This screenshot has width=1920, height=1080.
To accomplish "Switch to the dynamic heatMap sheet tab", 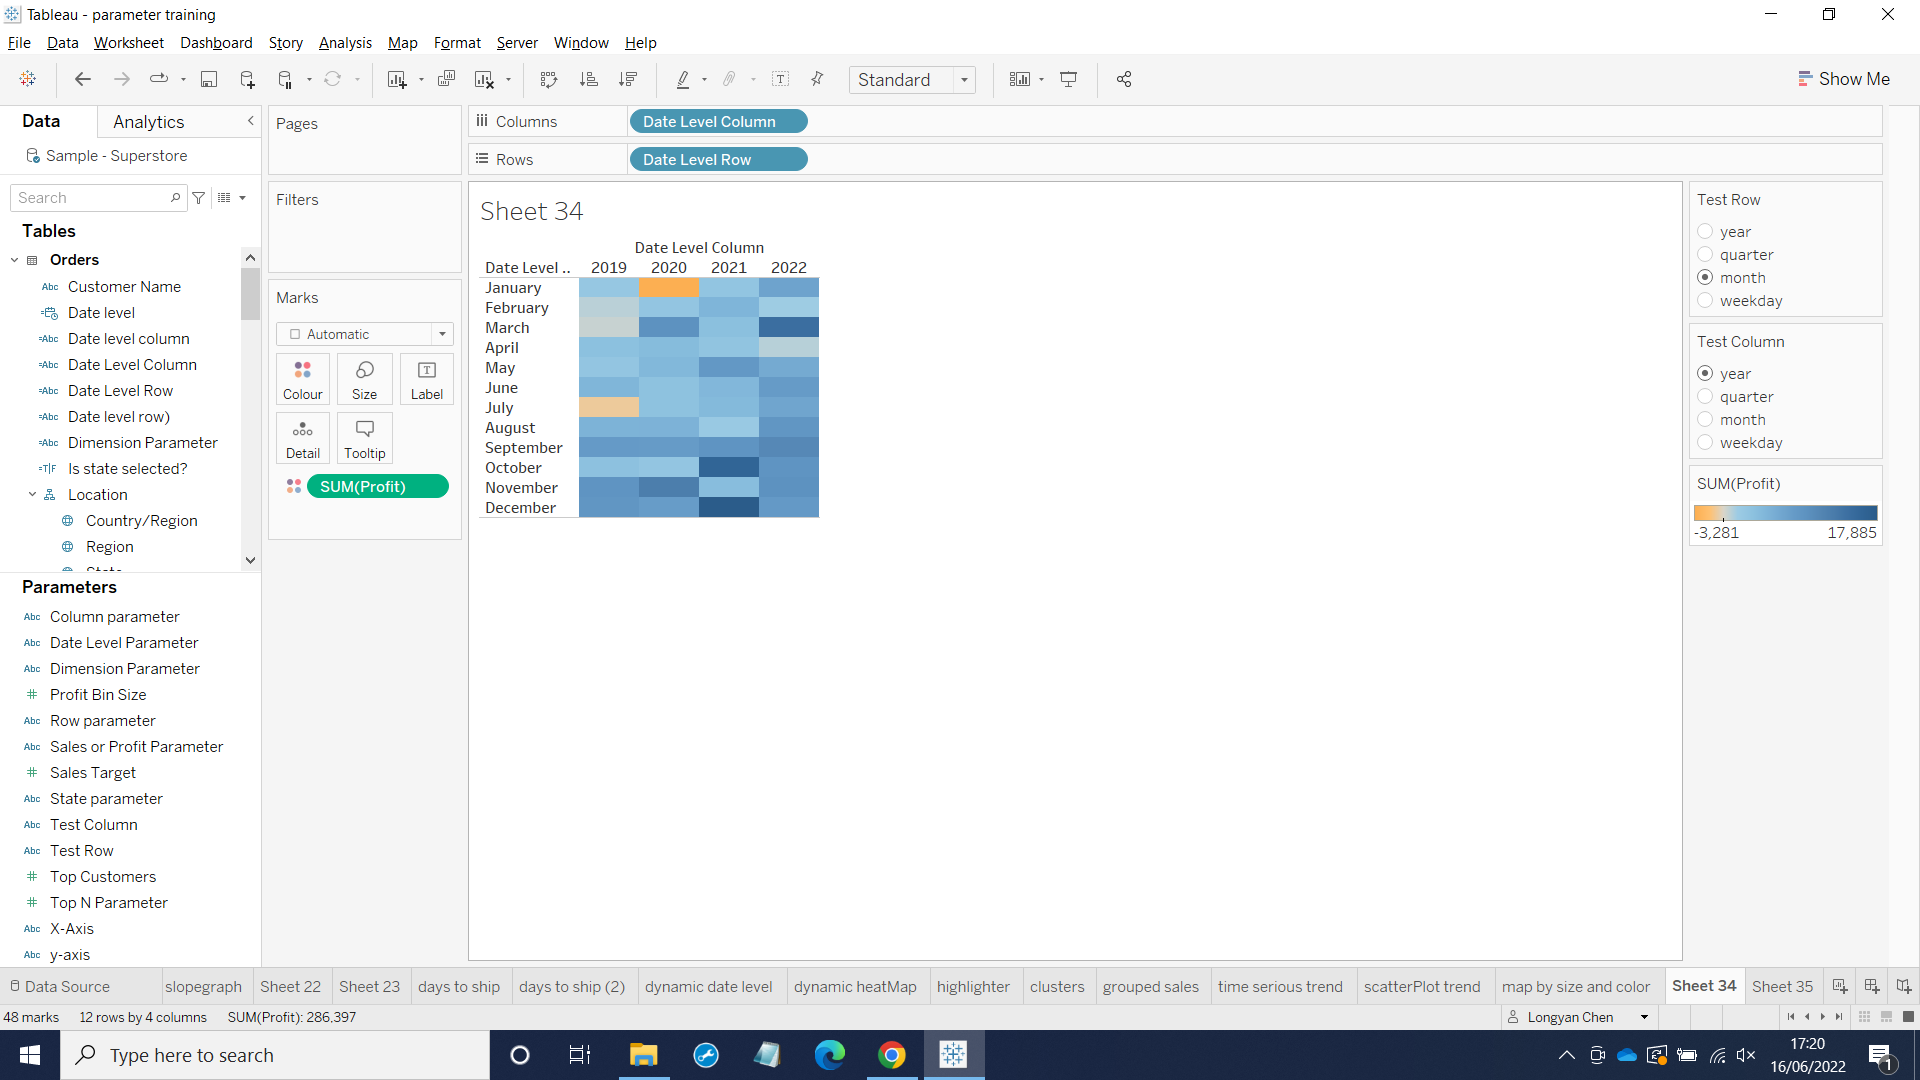I will coord(854,986).
